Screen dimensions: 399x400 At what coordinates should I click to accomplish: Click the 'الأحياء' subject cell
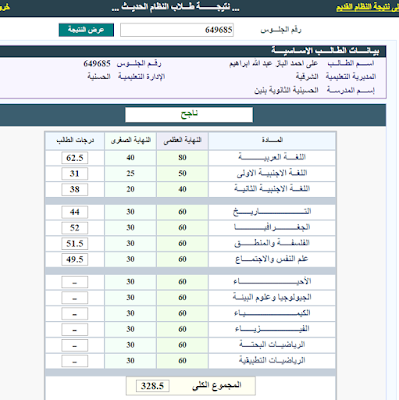pos(272,282)
